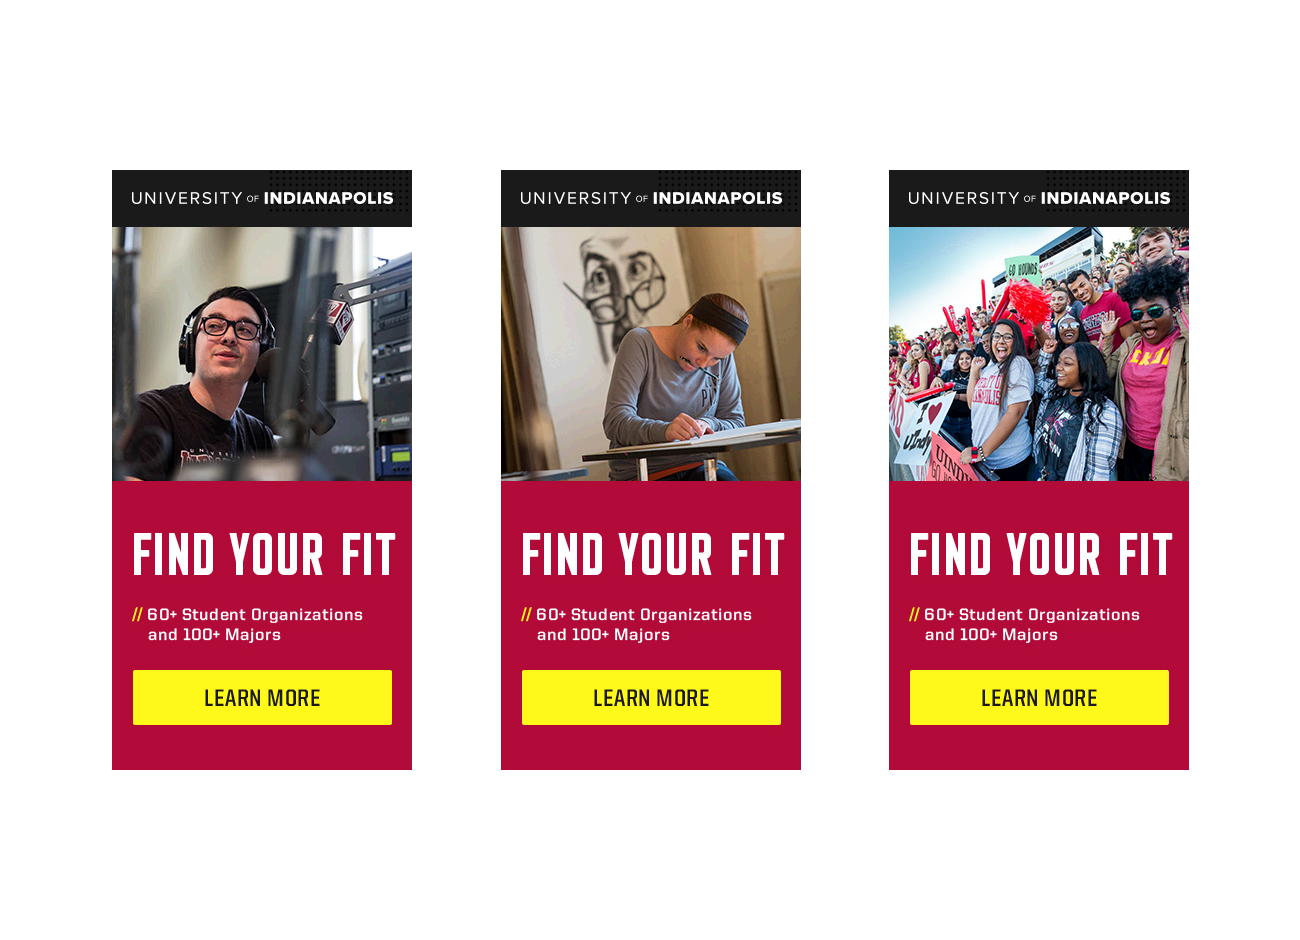Click Learn More on art student ad

651,697
